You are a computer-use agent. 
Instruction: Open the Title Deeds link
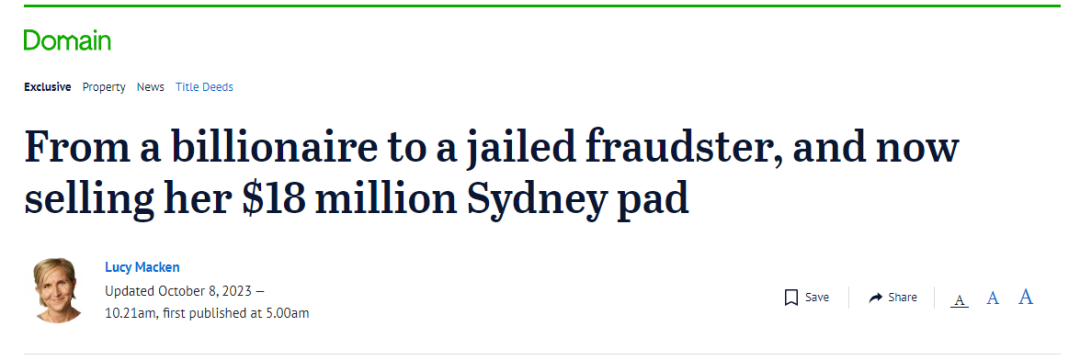205,87
